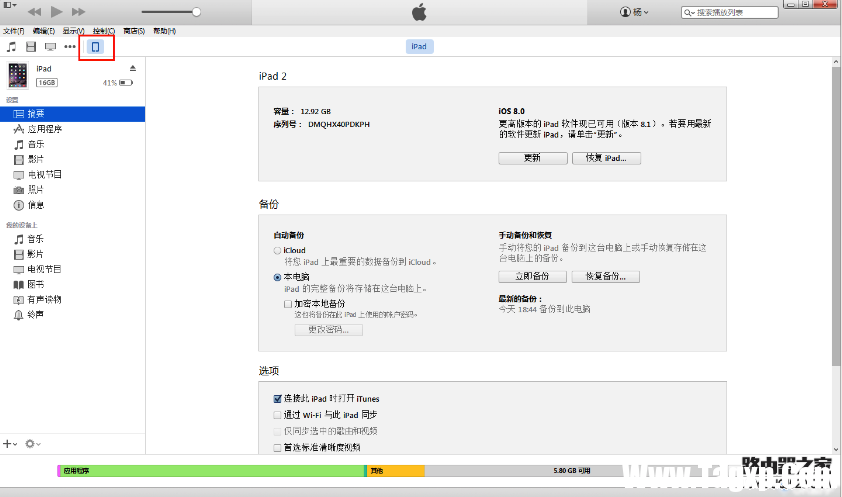
Task: Click the 更改密码... button
Action: 329,330
